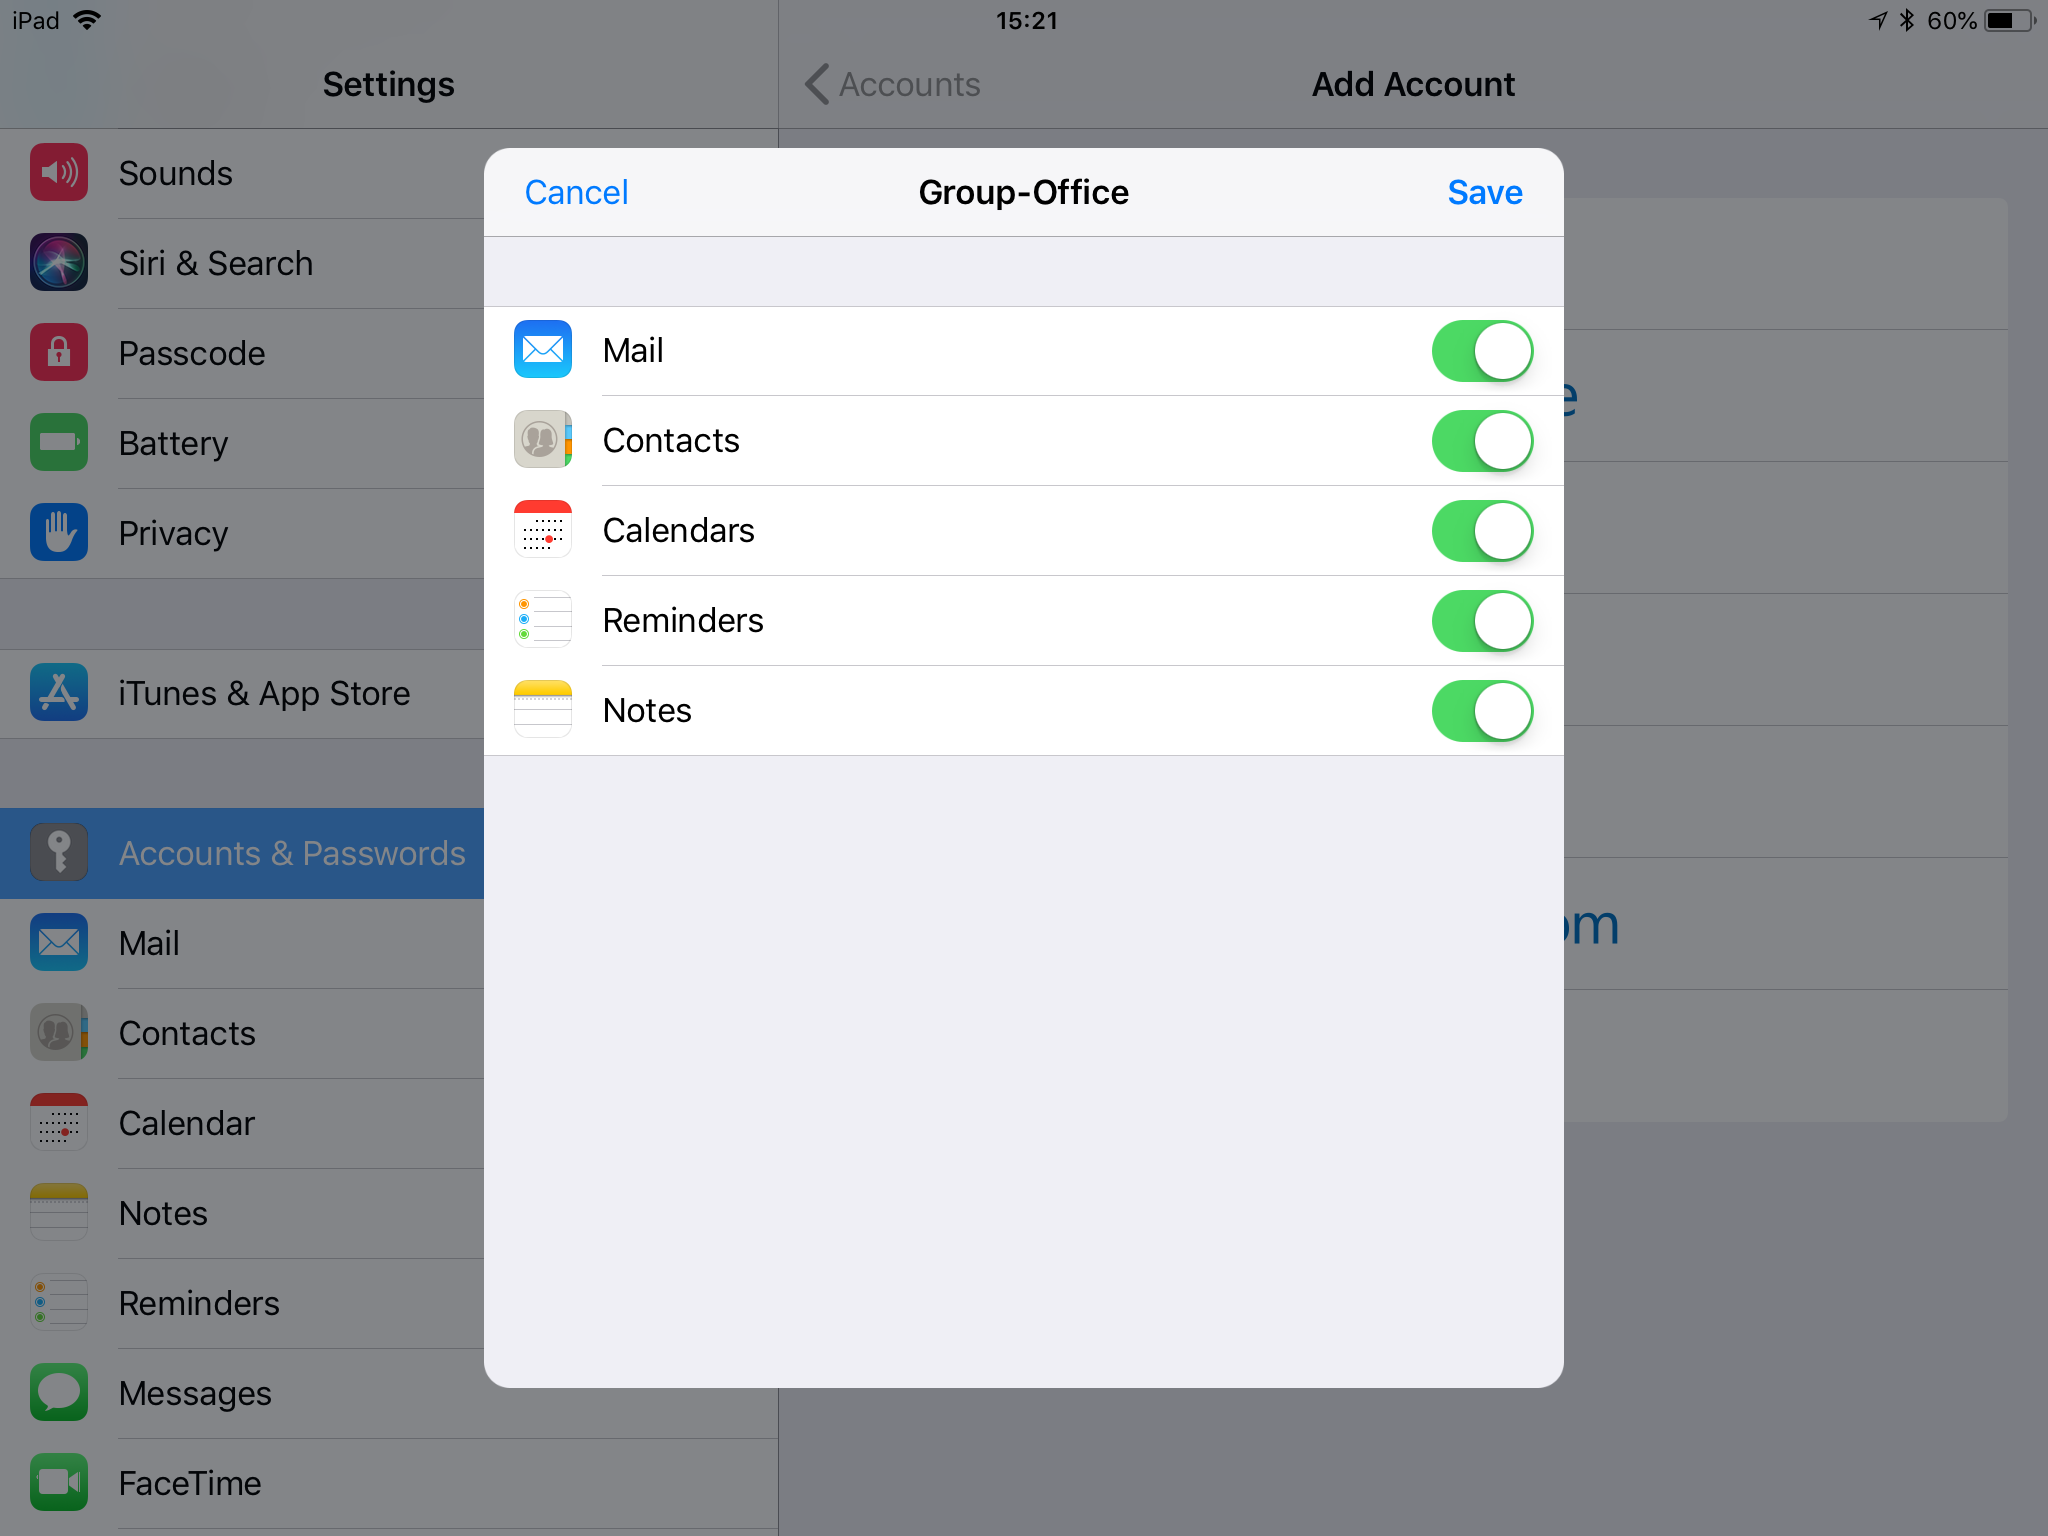This screenshot has width=2048, height=1536.
Task: Open Privacy in Settings sidebar
Action: click(x=242, y=533)
